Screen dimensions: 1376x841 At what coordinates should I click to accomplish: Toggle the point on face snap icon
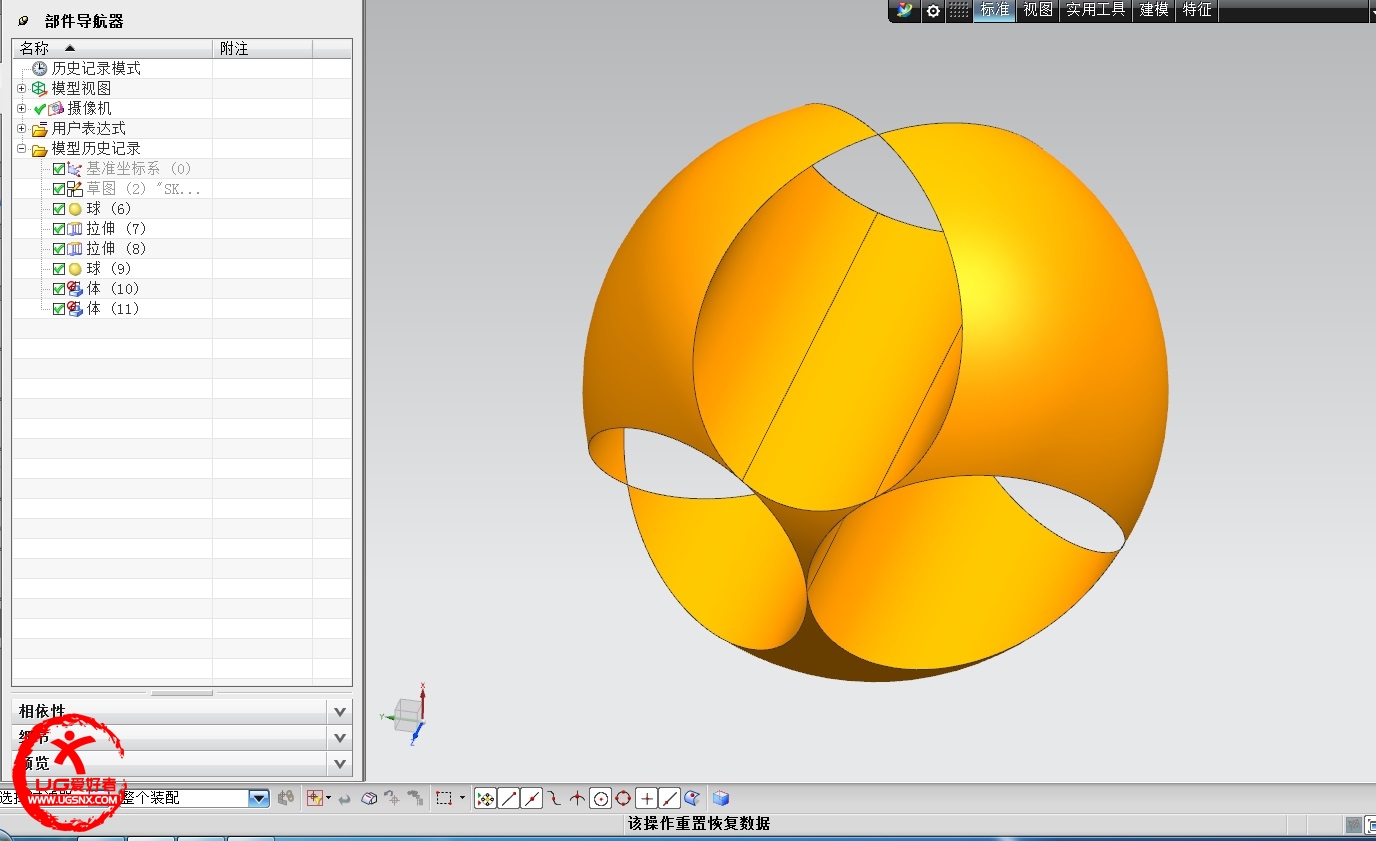(x=691, y=798)
